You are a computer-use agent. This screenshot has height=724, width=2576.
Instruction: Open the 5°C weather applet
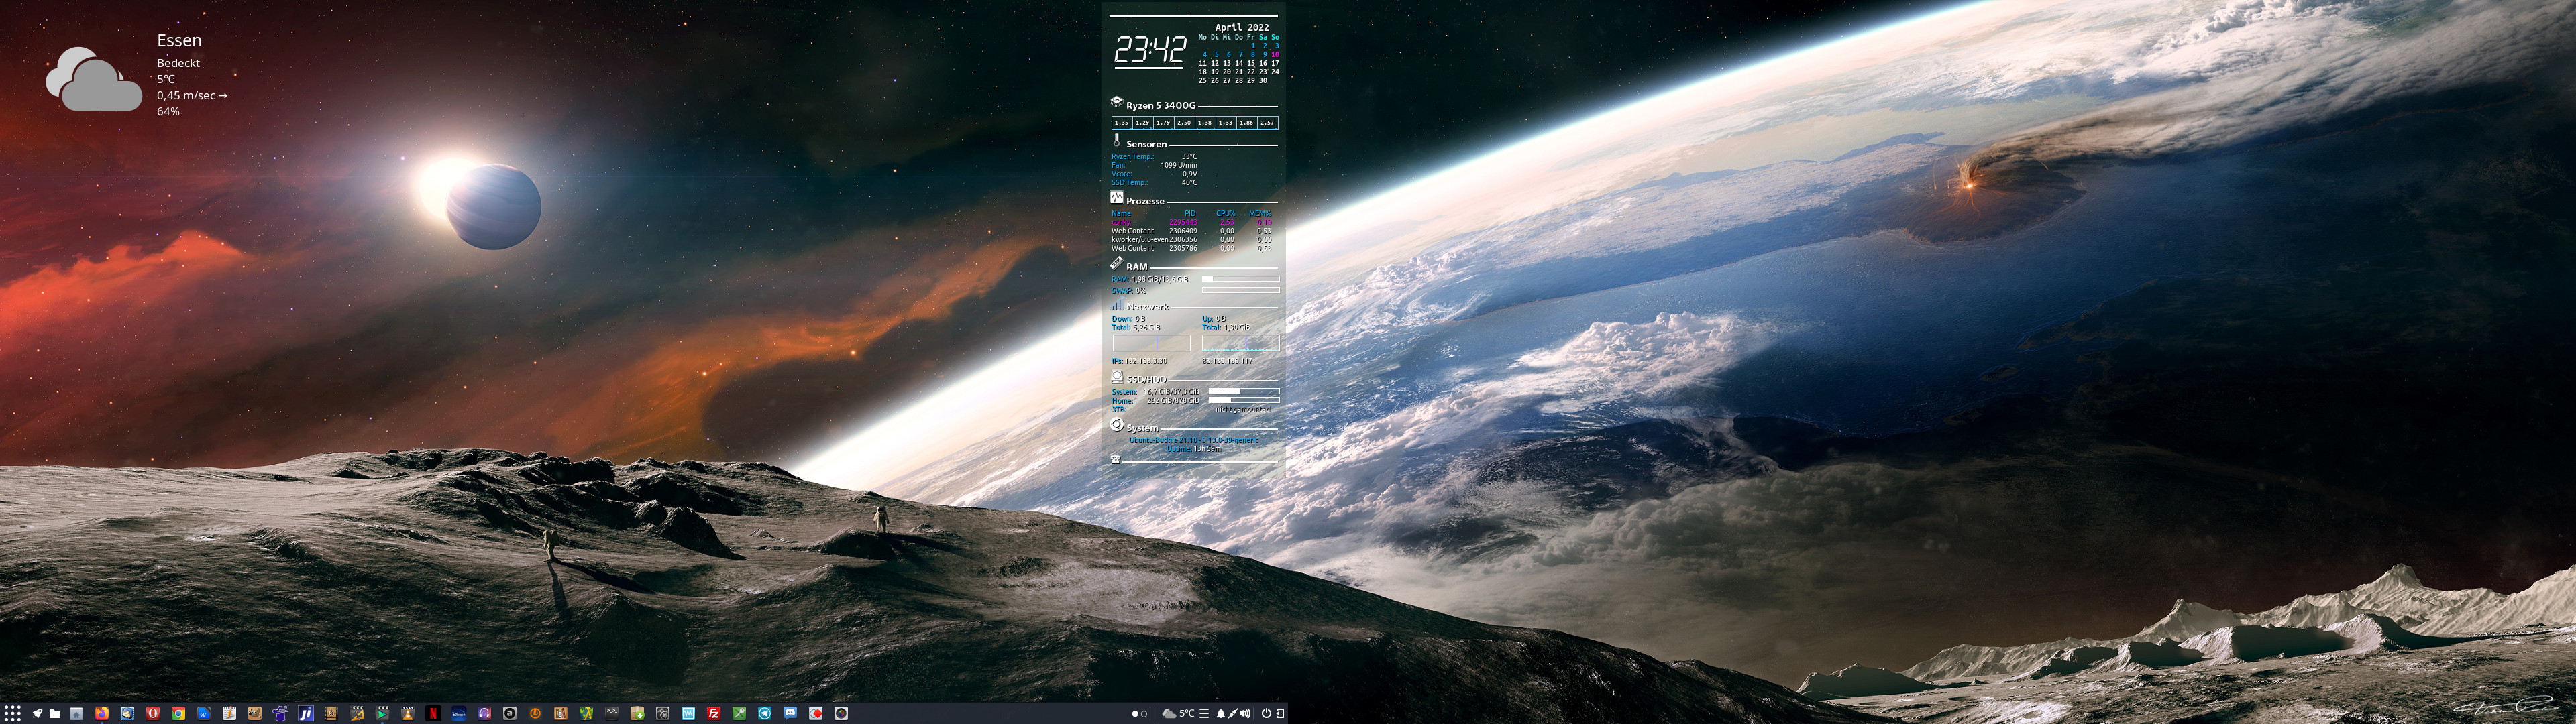pyautogui.click(x=1179, y=714)
